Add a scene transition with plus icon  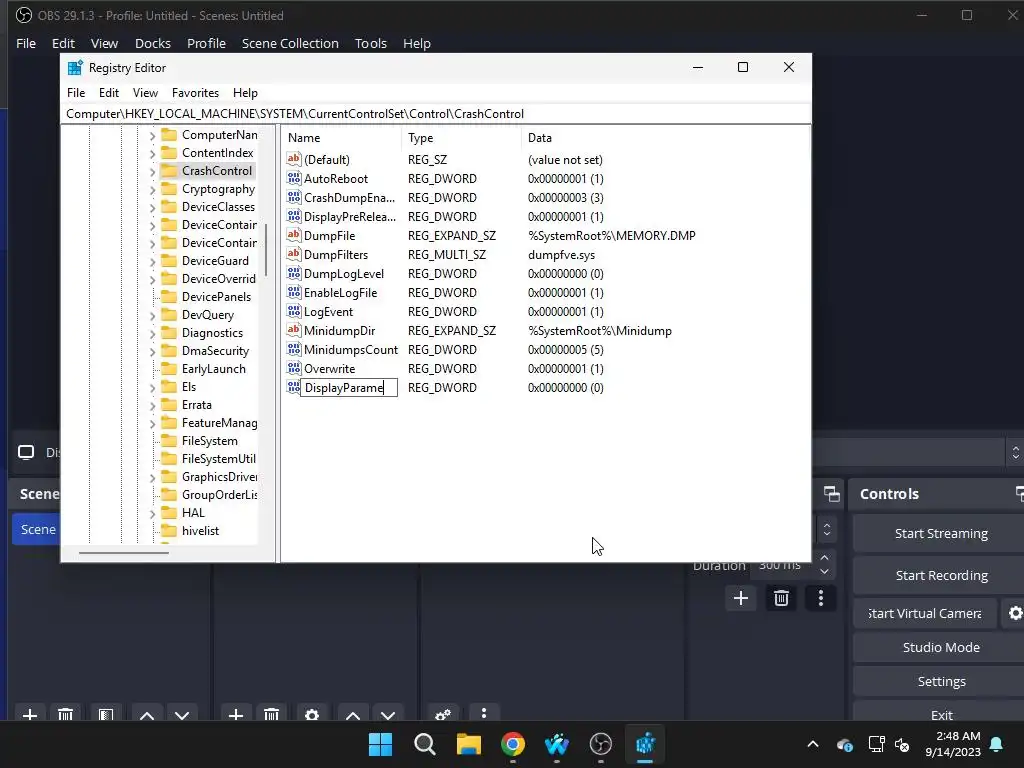[x=741, y=598]
